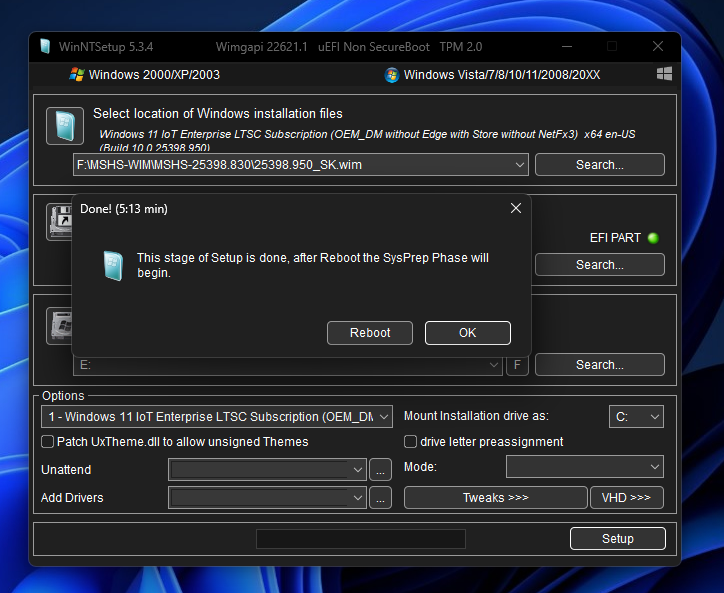Click the Windows flag icon beside the tabs
The width and height of the screenshot is (724, 593).
click(x=664, y=74)
